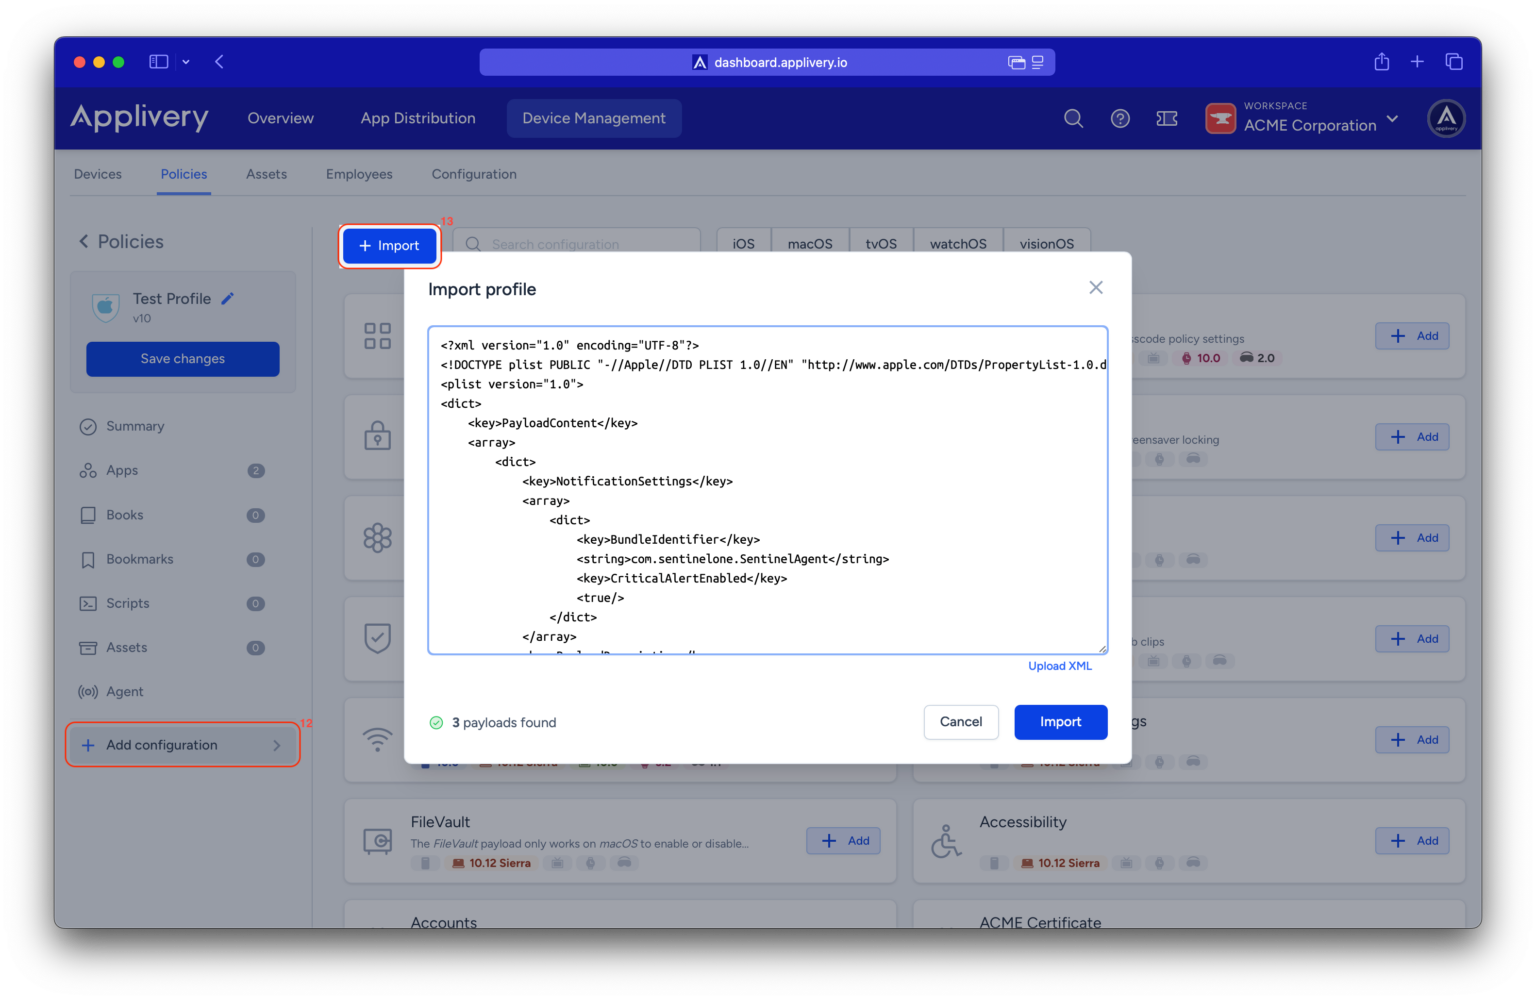
Task: Close the Import profile dialog
Action: point(1096,288)
